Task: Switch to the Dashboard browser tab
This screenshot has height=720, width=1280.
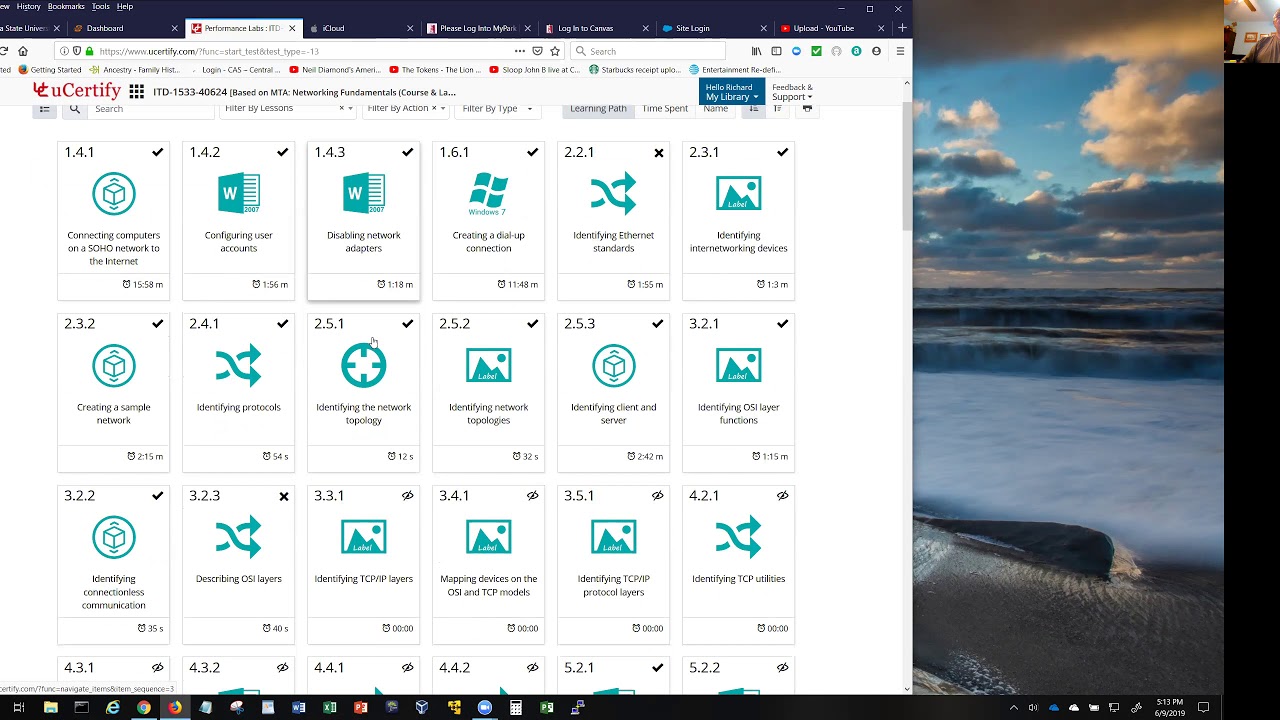Action: click(125, 28)
